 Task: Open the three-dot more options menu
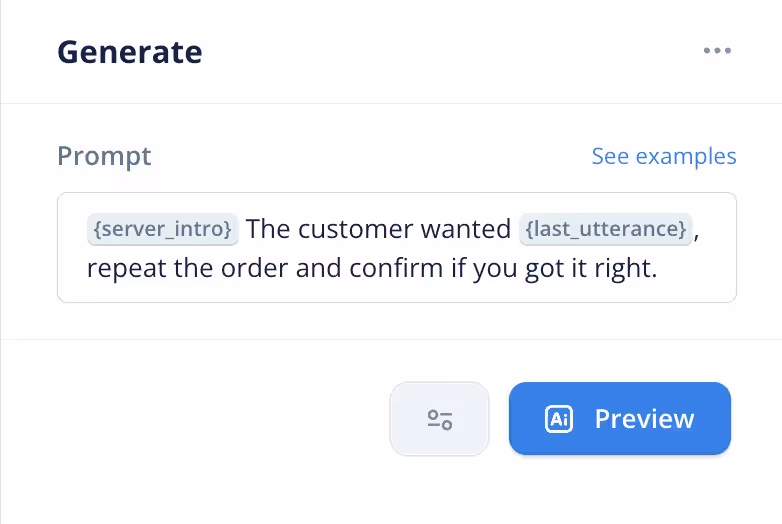click(x=717, y=50)
